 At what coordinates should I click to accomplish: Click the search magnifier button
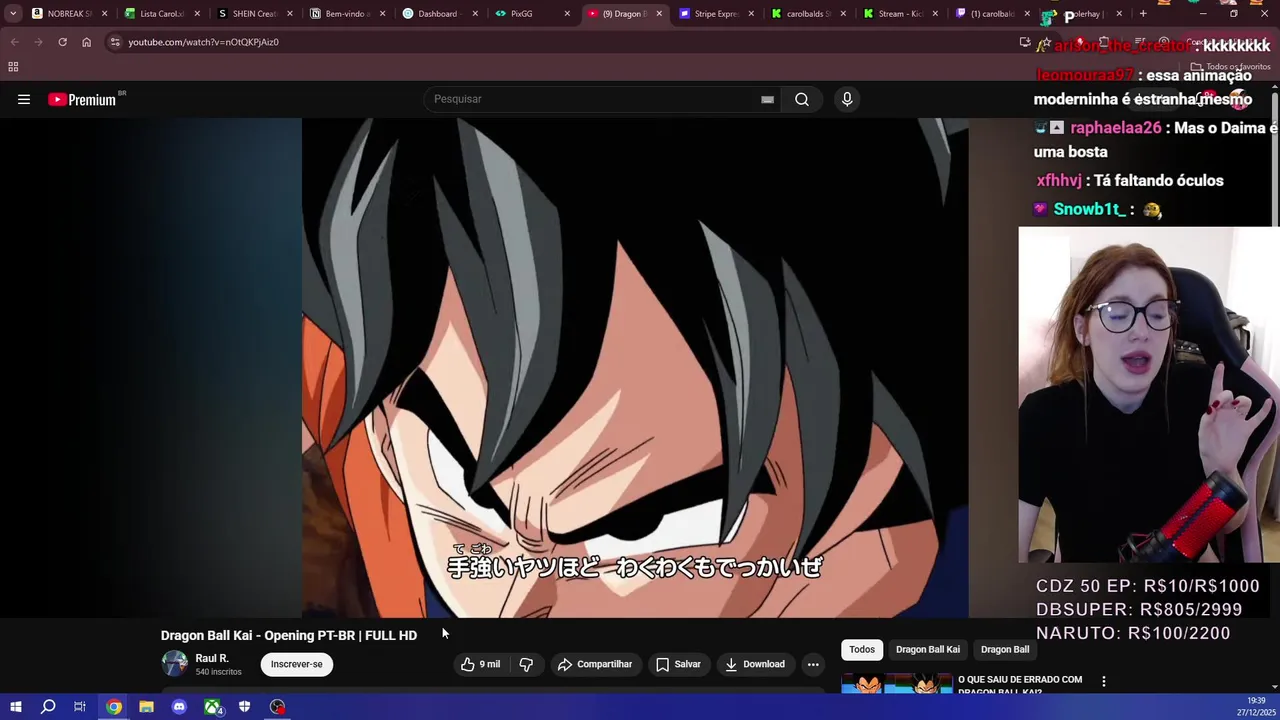coord(802,99)
